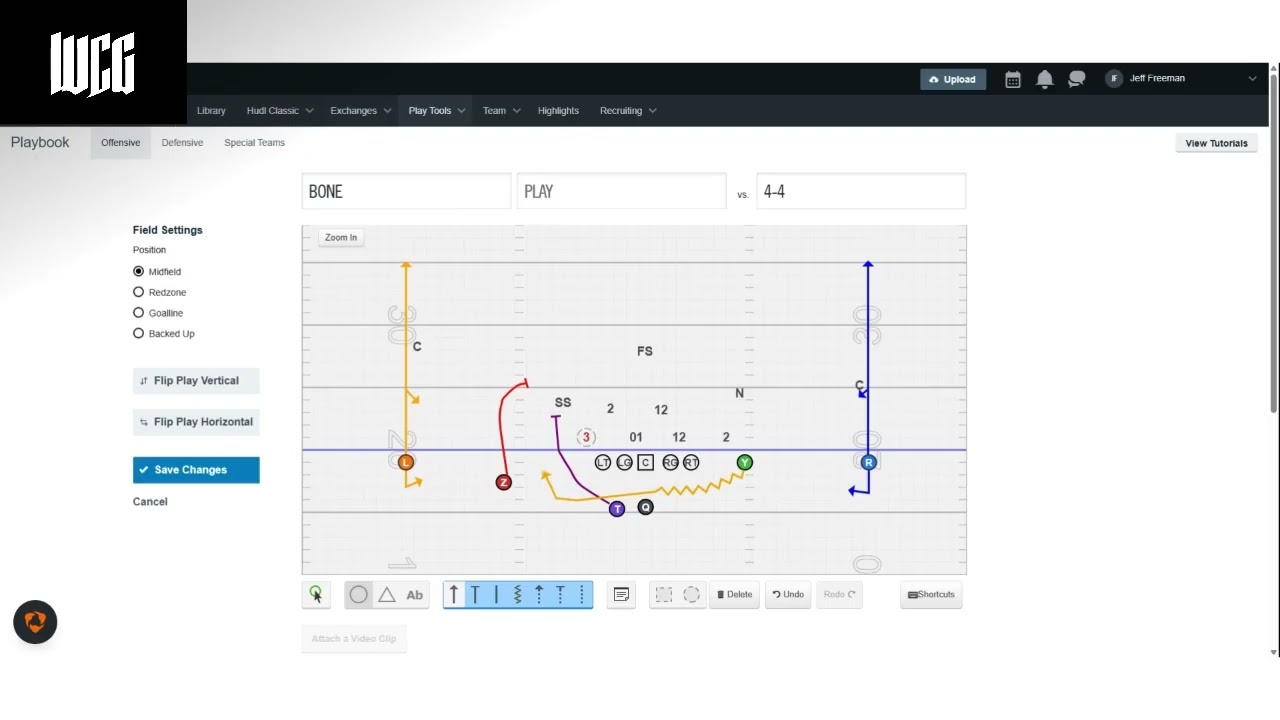Select the circle player shape tool
The image size is (1280, 720).
[x=358, y=595]
